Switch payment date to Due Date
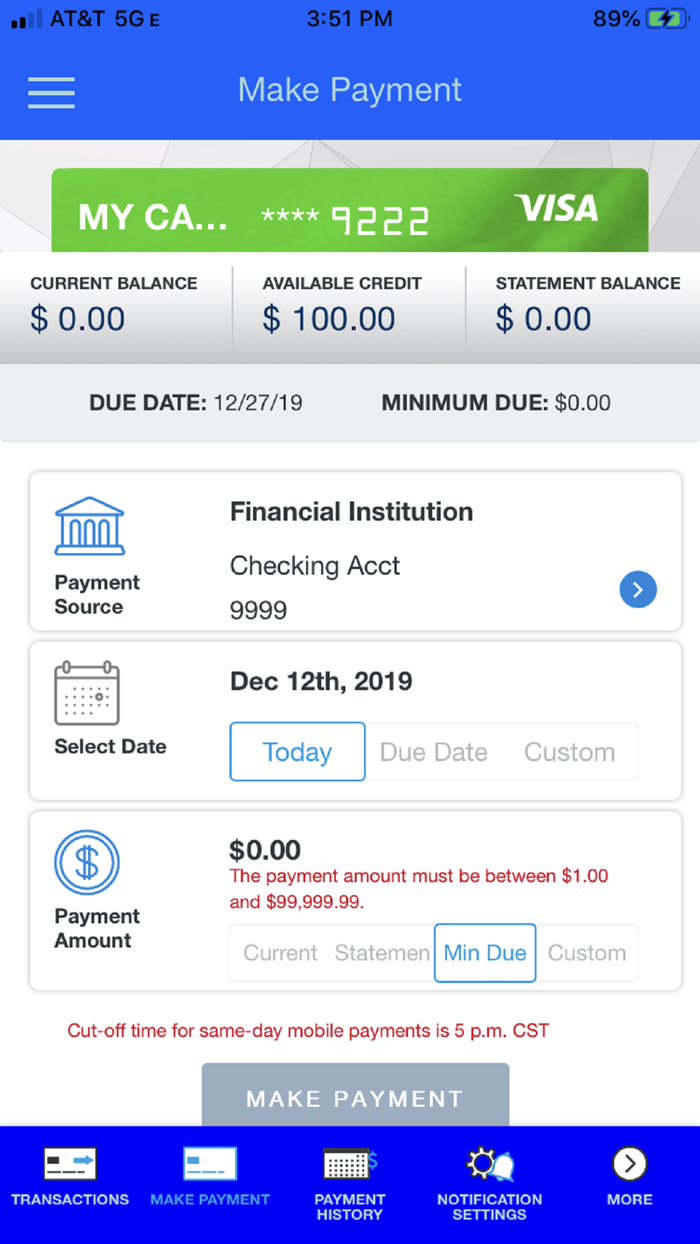Image resolution: width=700 pixels, height=1244 pixels. [x=434, y=752]
